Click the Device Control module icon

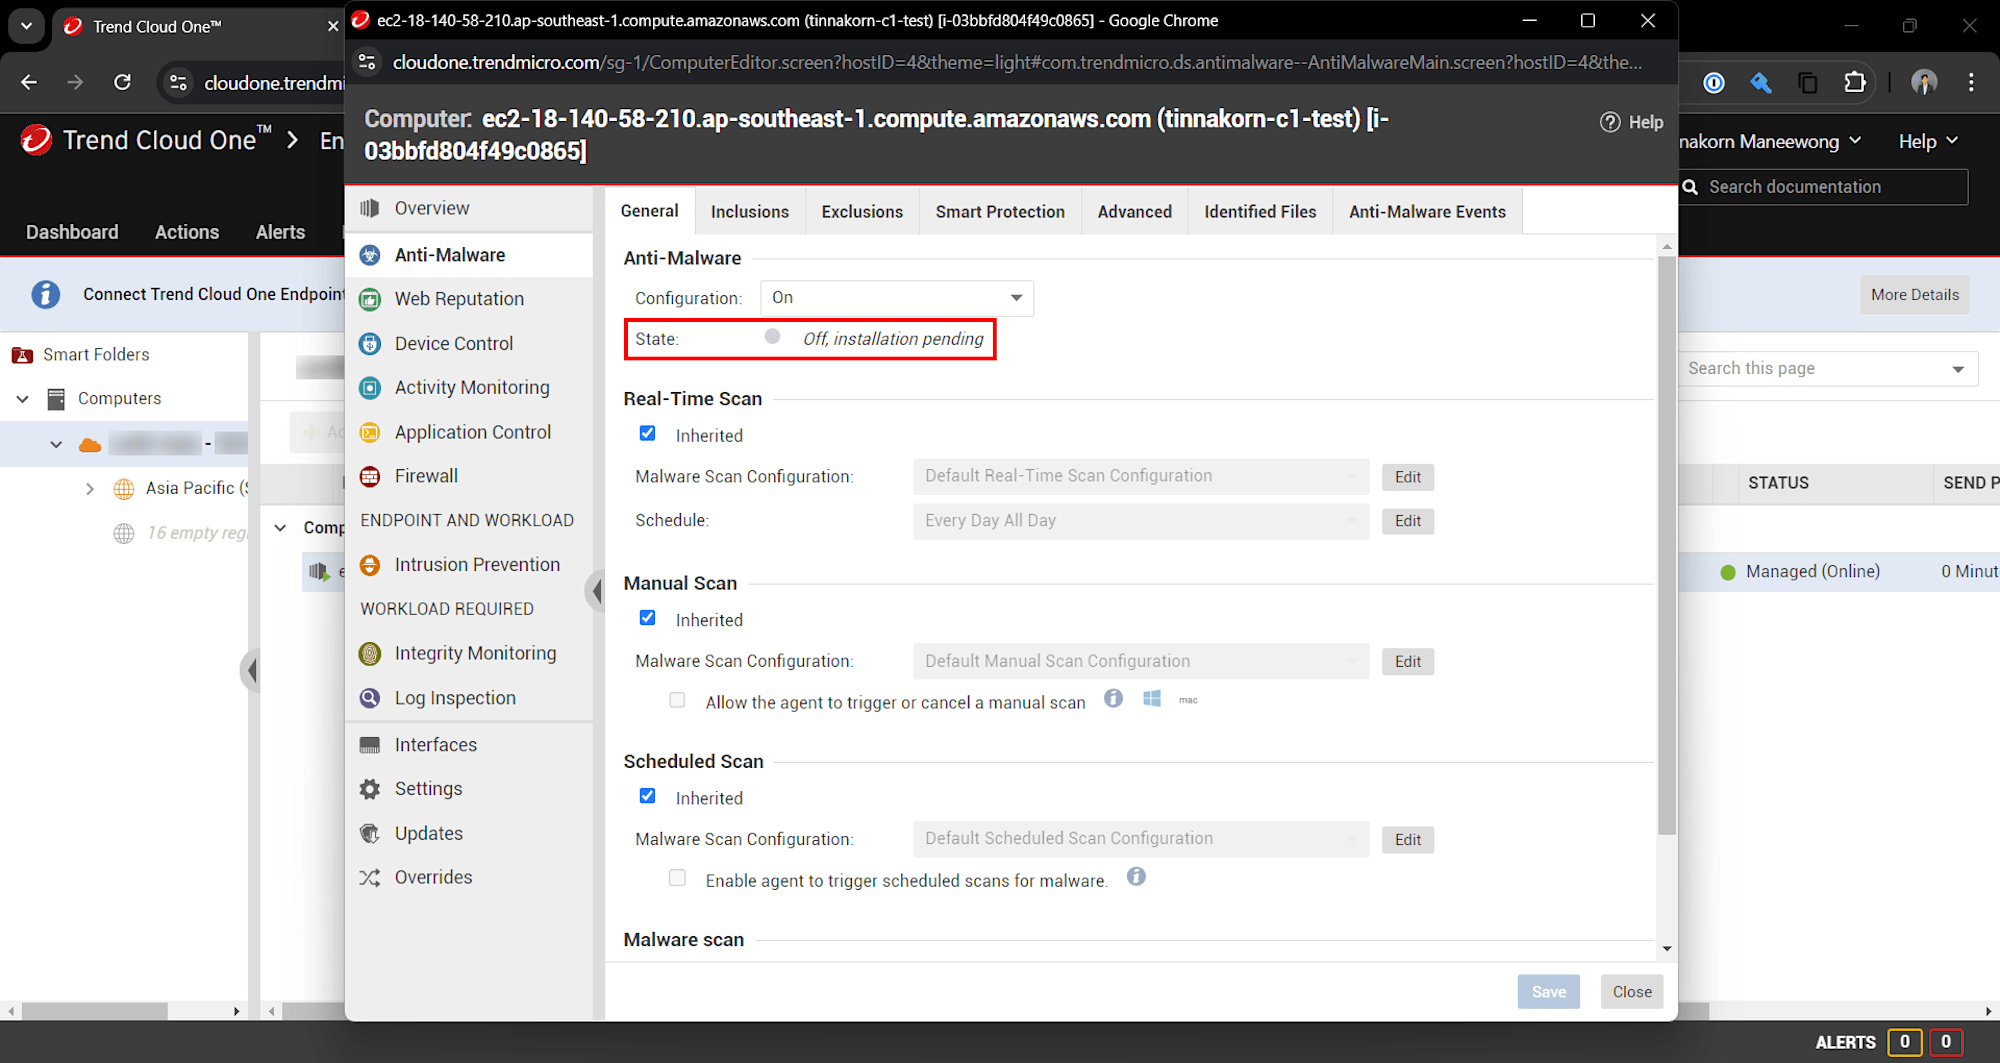(370, 344)
